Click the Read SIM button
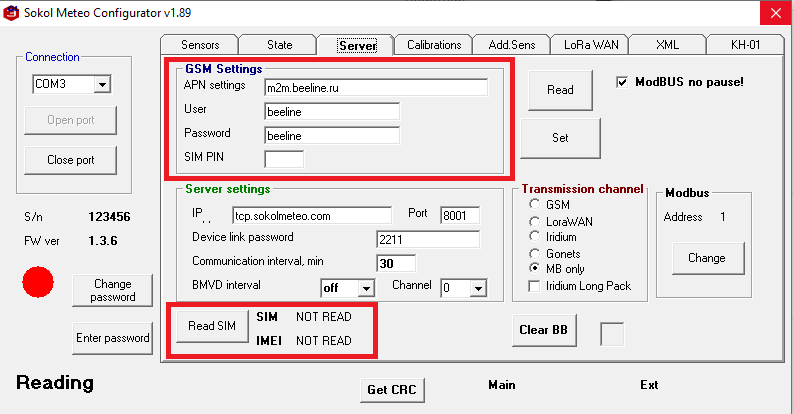 [212, 326]
